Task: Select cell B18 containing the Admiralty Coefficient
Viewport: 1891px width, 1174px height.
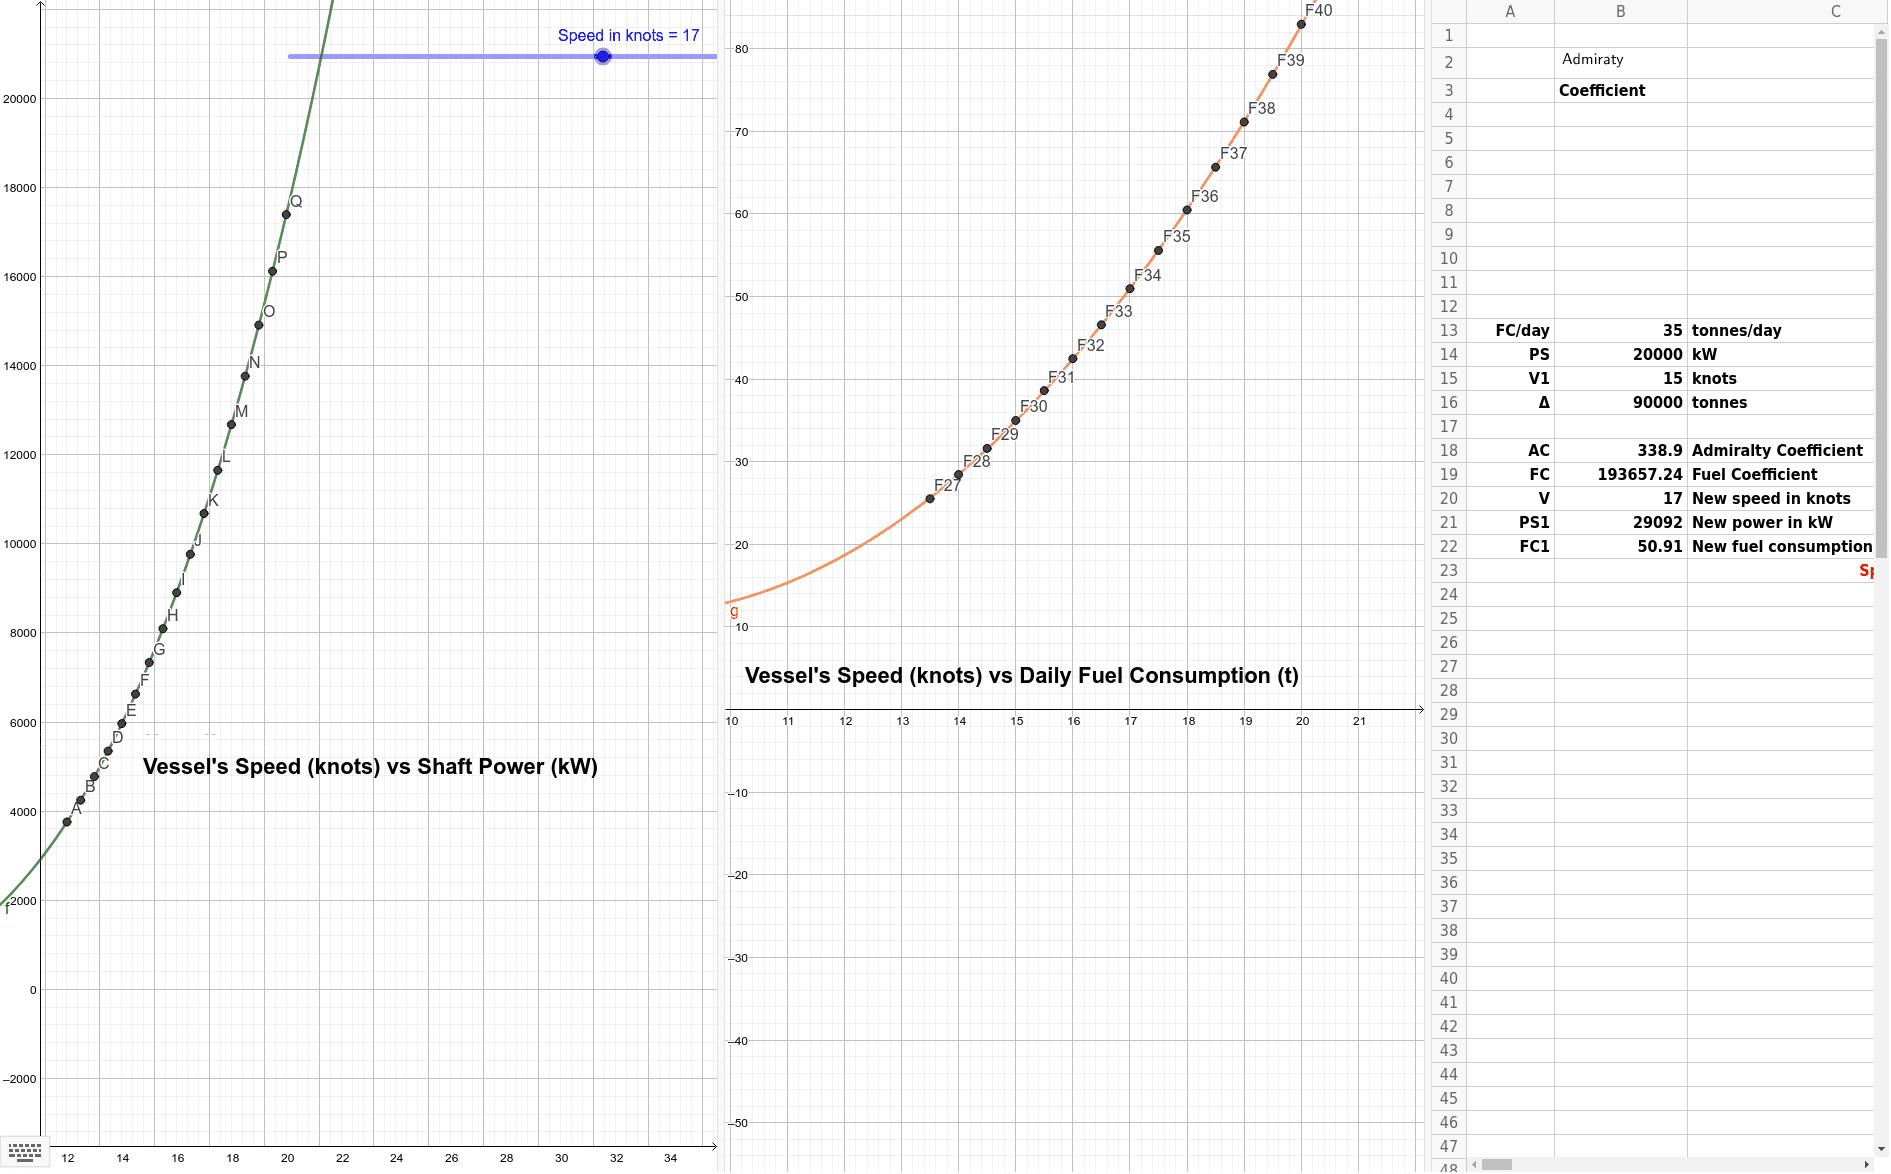Action: (1620, 450)
